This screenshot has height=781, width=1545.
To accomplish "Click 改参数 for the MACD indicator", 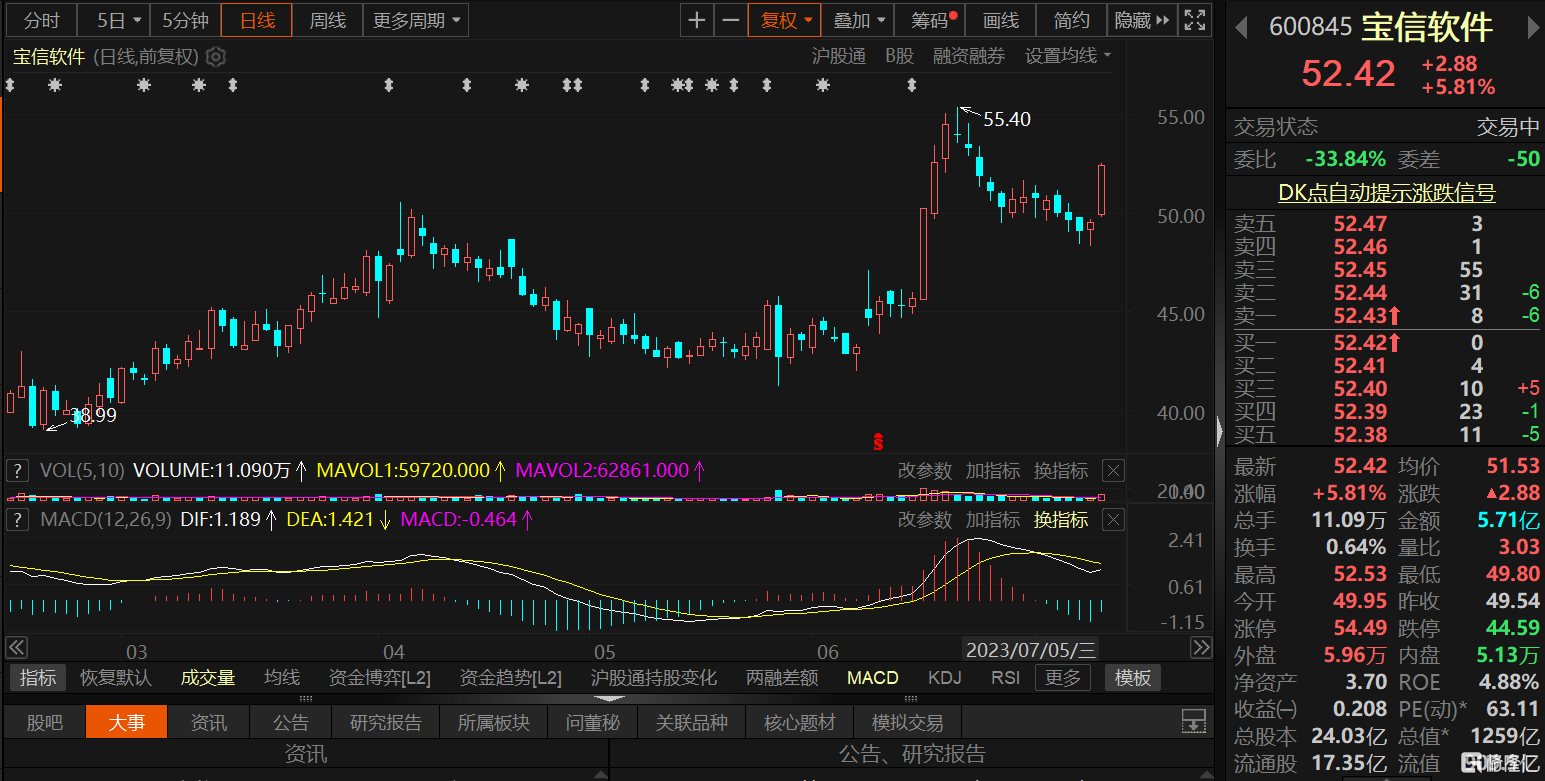I will click(924, 520).
